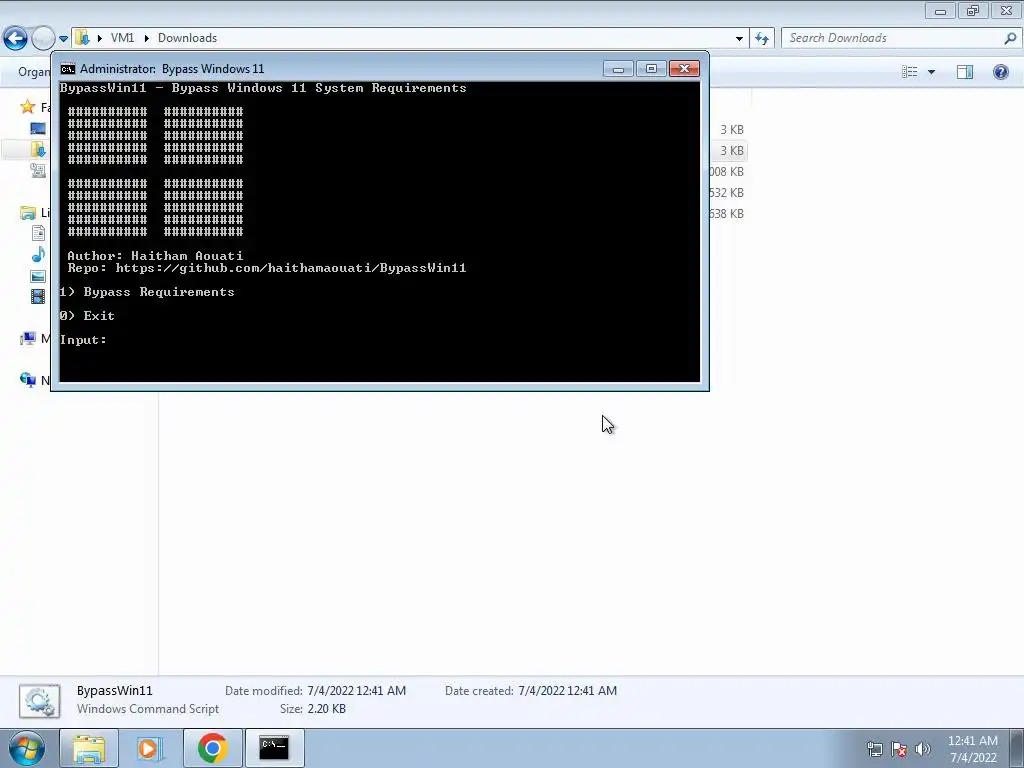Switch to Command Prompt taskbar button

coord(274,748)
